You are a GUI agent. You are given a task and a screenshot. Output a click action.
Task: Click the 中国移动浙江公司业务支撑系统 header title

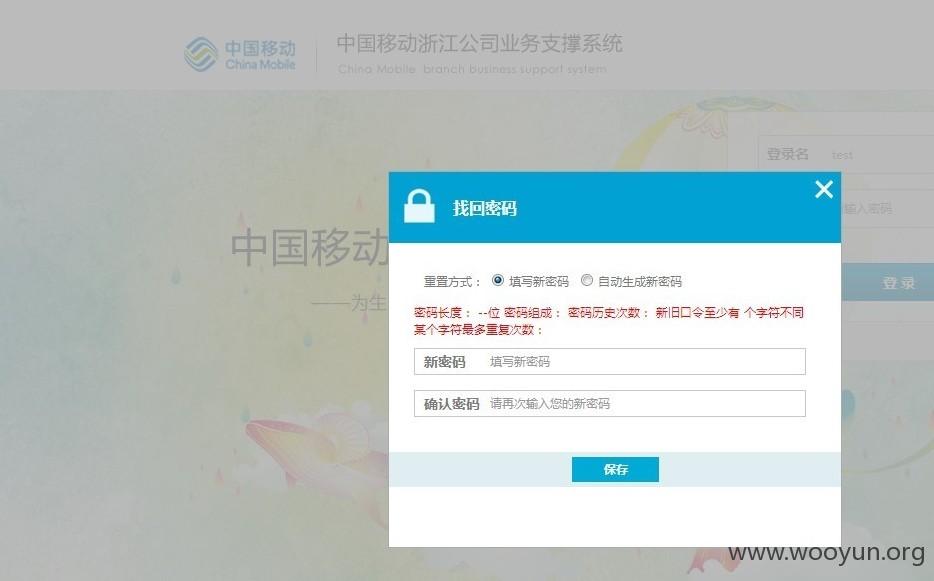(480, 44)
